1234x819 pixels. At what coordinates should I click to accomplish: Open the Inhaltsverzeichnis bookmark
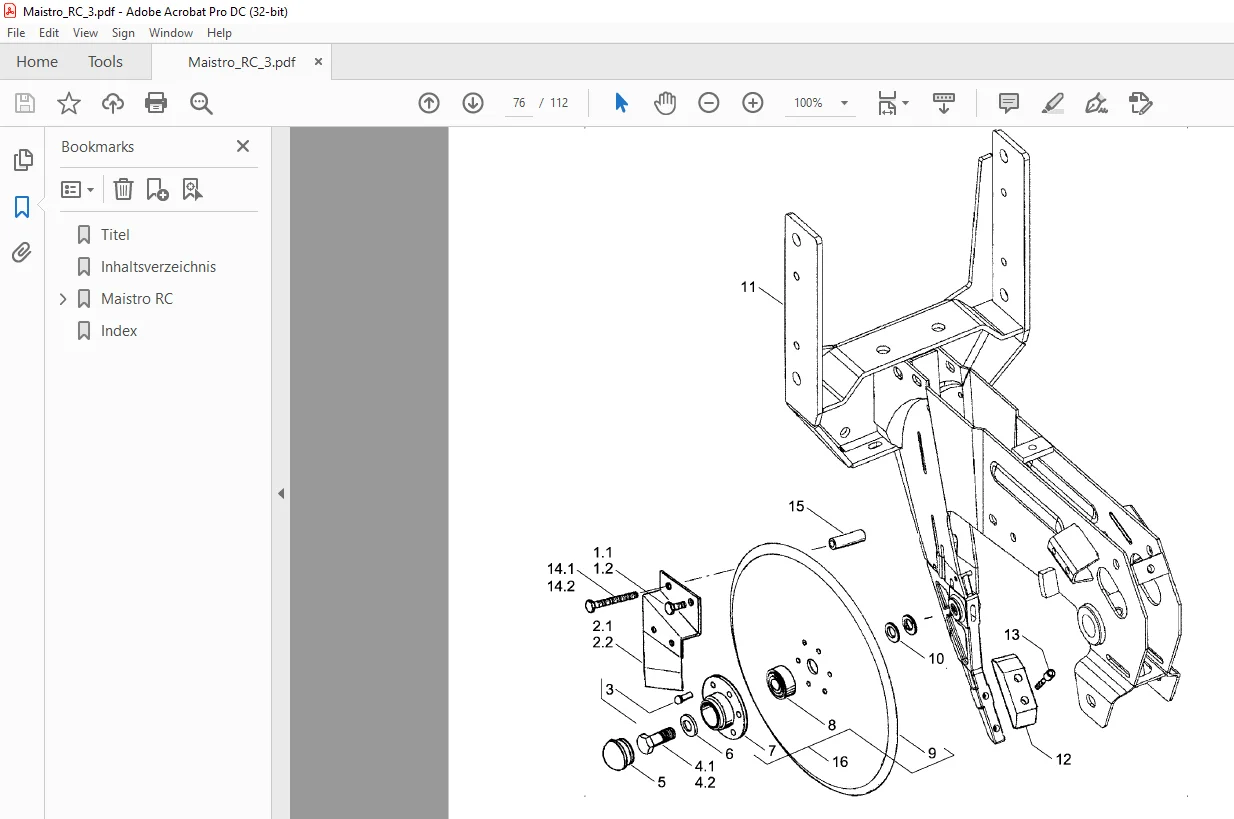click(x=158, y=267)
